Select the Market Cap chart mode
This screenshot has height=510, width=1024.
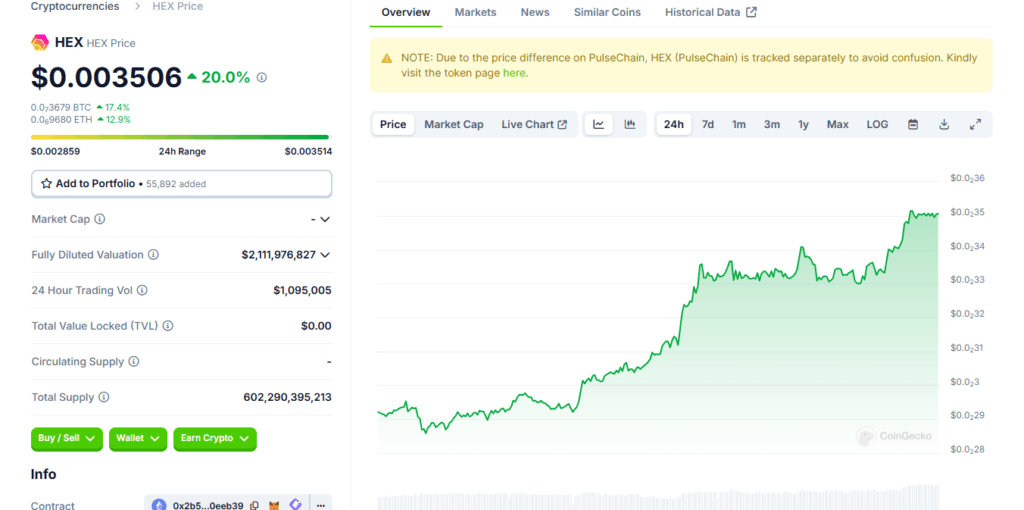coord(454,124)
